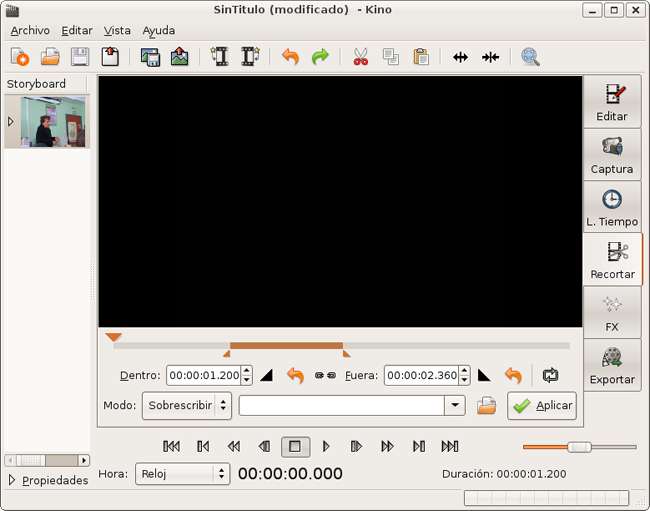Click the orange playback speed slider
Image resolution: width=650 pixels, height=511 pixels.
(578, 447)
